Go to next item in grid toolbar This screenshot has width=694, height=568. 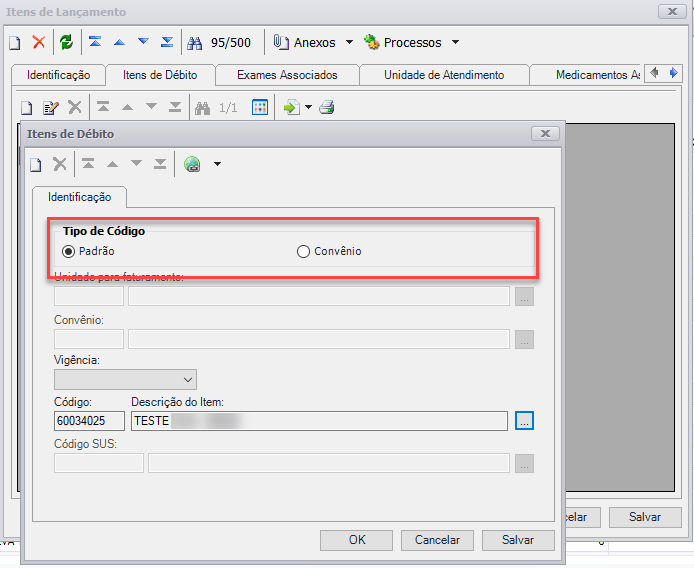(x=151, y=106)
